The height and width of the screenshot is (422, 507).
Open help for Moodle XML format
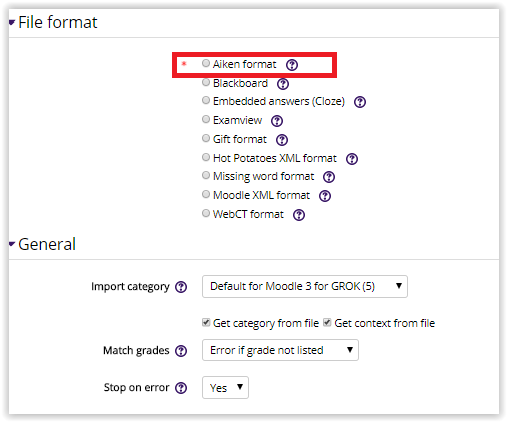click(325, 196)
